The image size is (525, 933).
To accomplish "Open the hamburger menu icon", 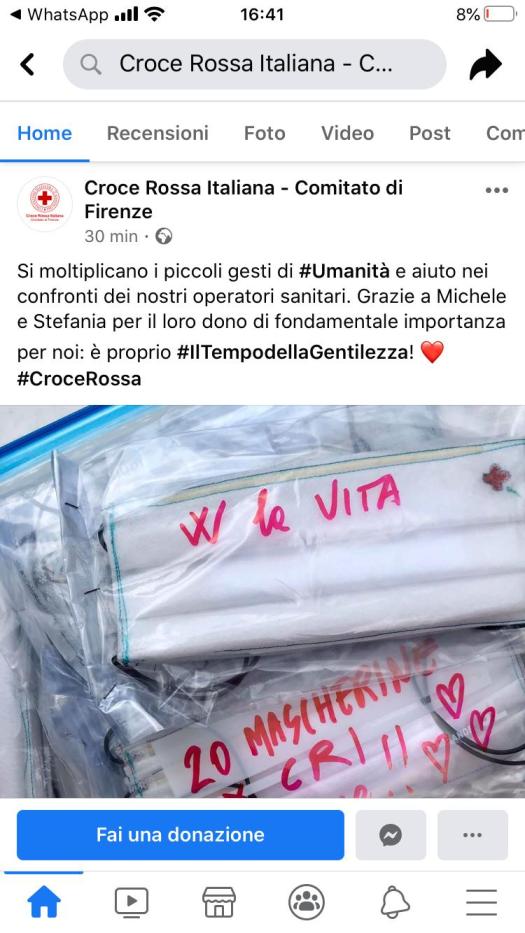I will [482, 902].
